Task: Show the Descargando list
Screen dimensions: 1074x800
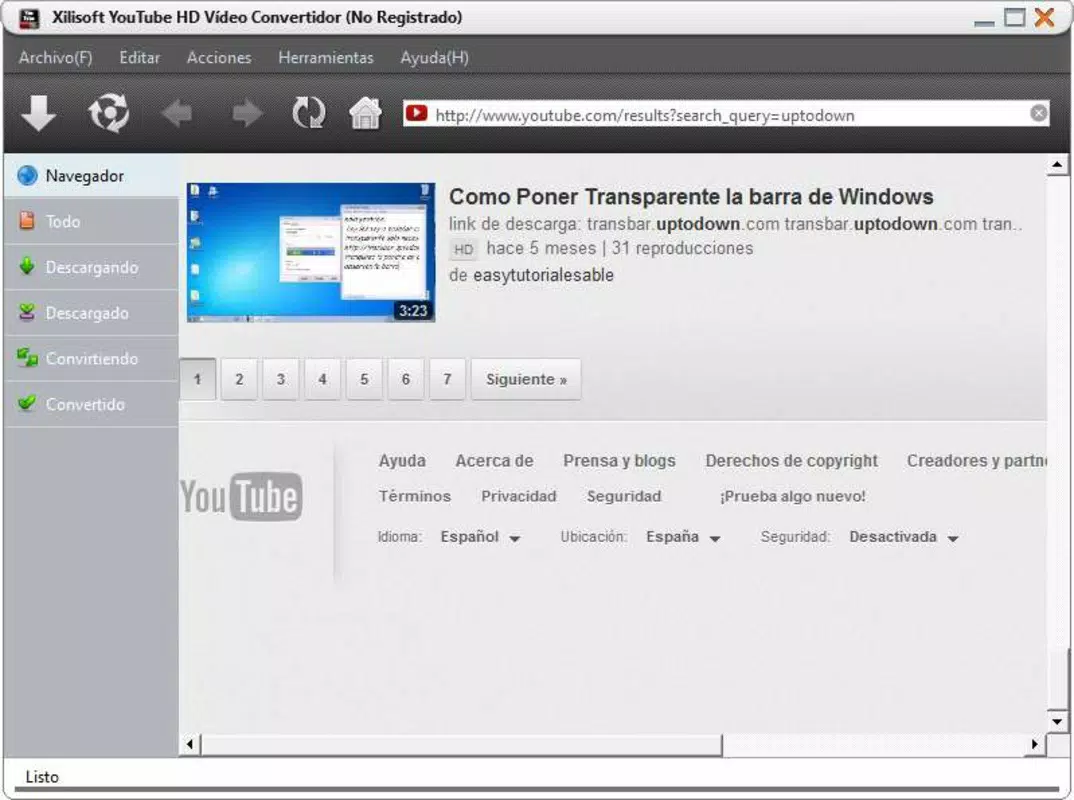Action: (x=90, y=267)
